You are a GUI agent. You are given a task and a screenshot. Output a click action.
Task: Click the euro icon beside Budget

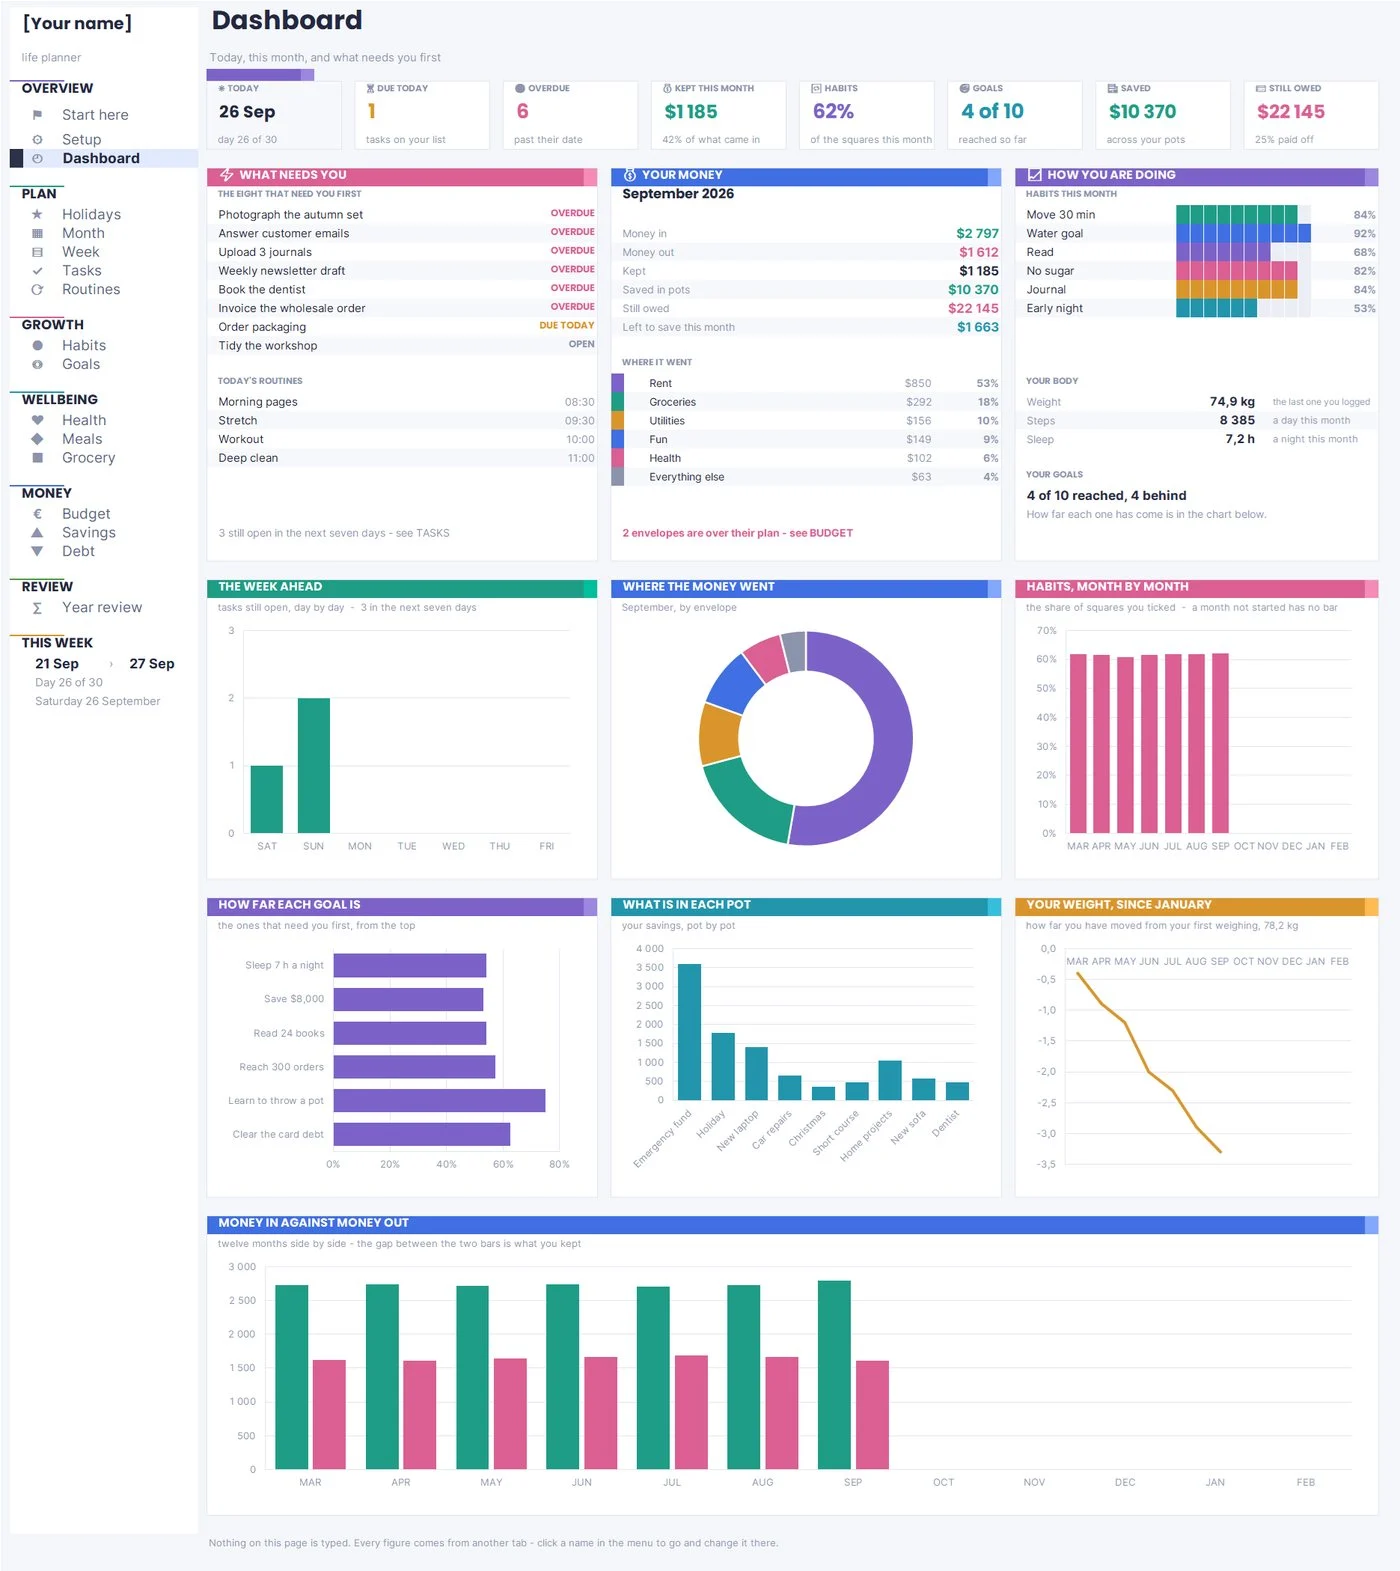37,514
